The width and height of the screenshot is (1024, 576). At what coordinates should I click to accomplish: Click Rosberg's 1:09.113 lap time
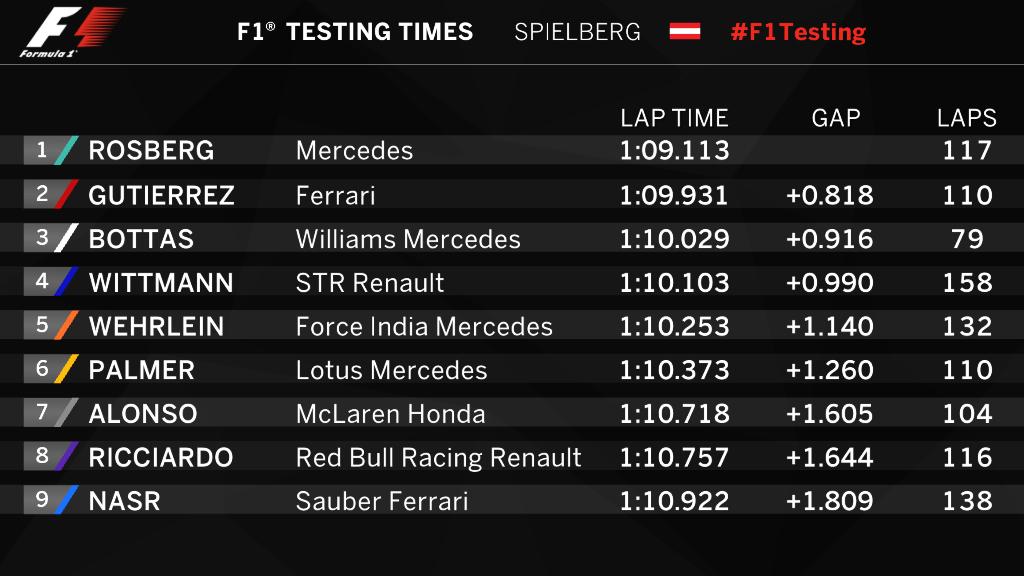pyautogui.click(x=674, y=151)
